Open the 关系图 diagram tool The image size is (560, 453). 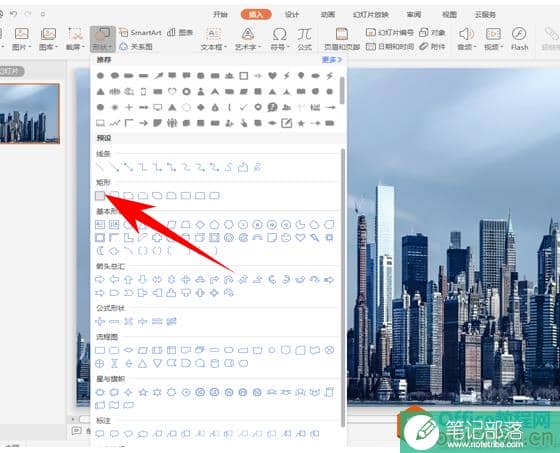[136, 46]
